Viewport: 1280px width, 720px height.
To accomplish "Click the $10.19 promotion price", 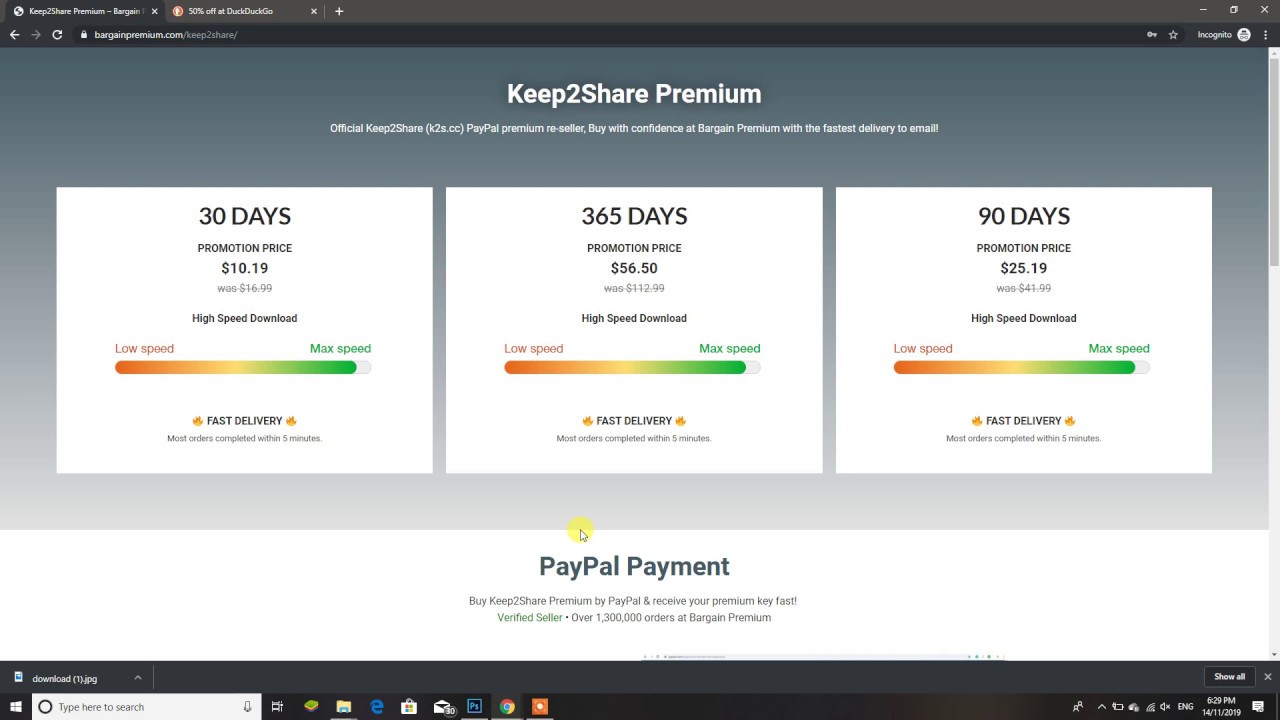I will pyautogui.click(x=245, y=268).
